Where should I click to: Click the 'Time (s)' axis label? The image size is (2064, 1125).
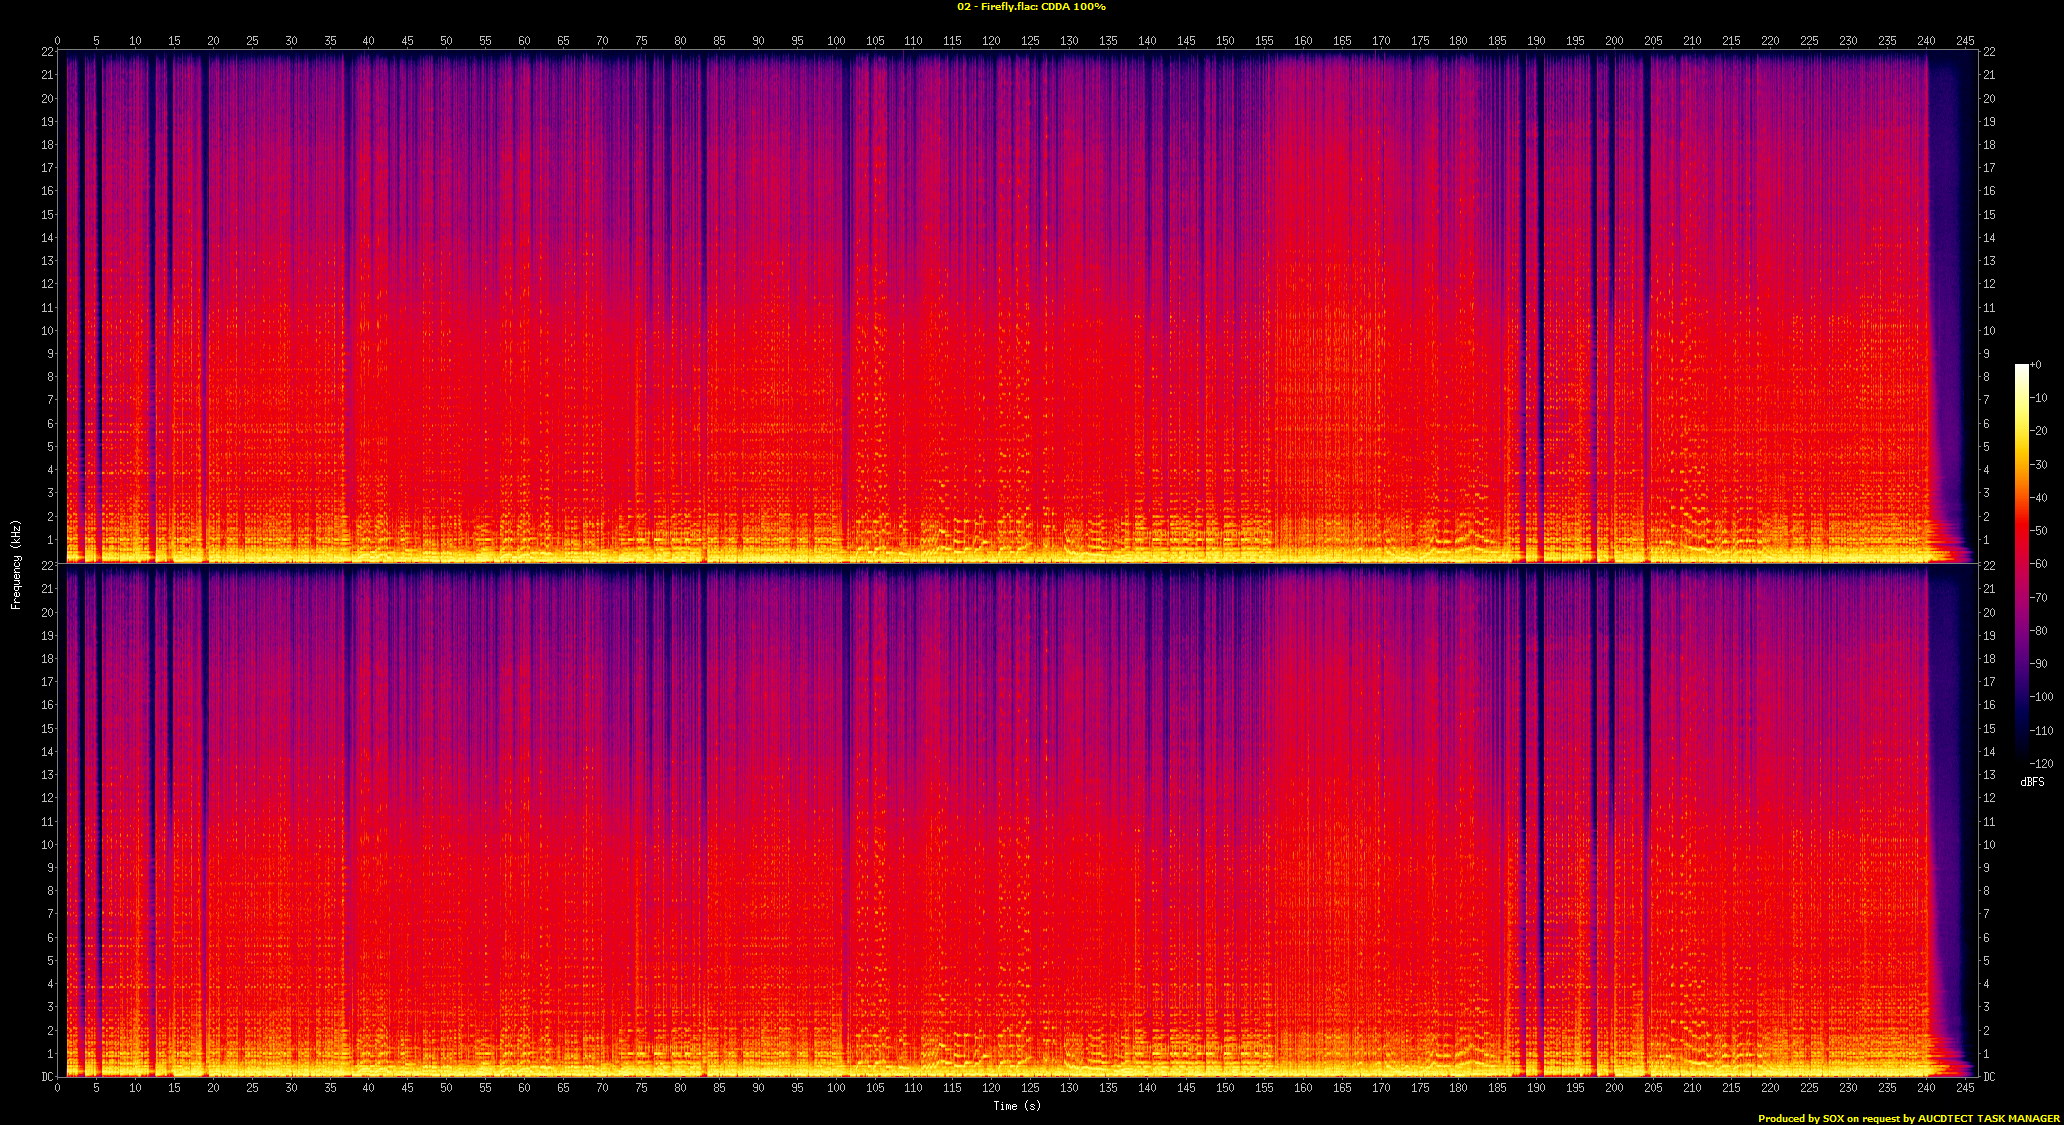1016,1105
